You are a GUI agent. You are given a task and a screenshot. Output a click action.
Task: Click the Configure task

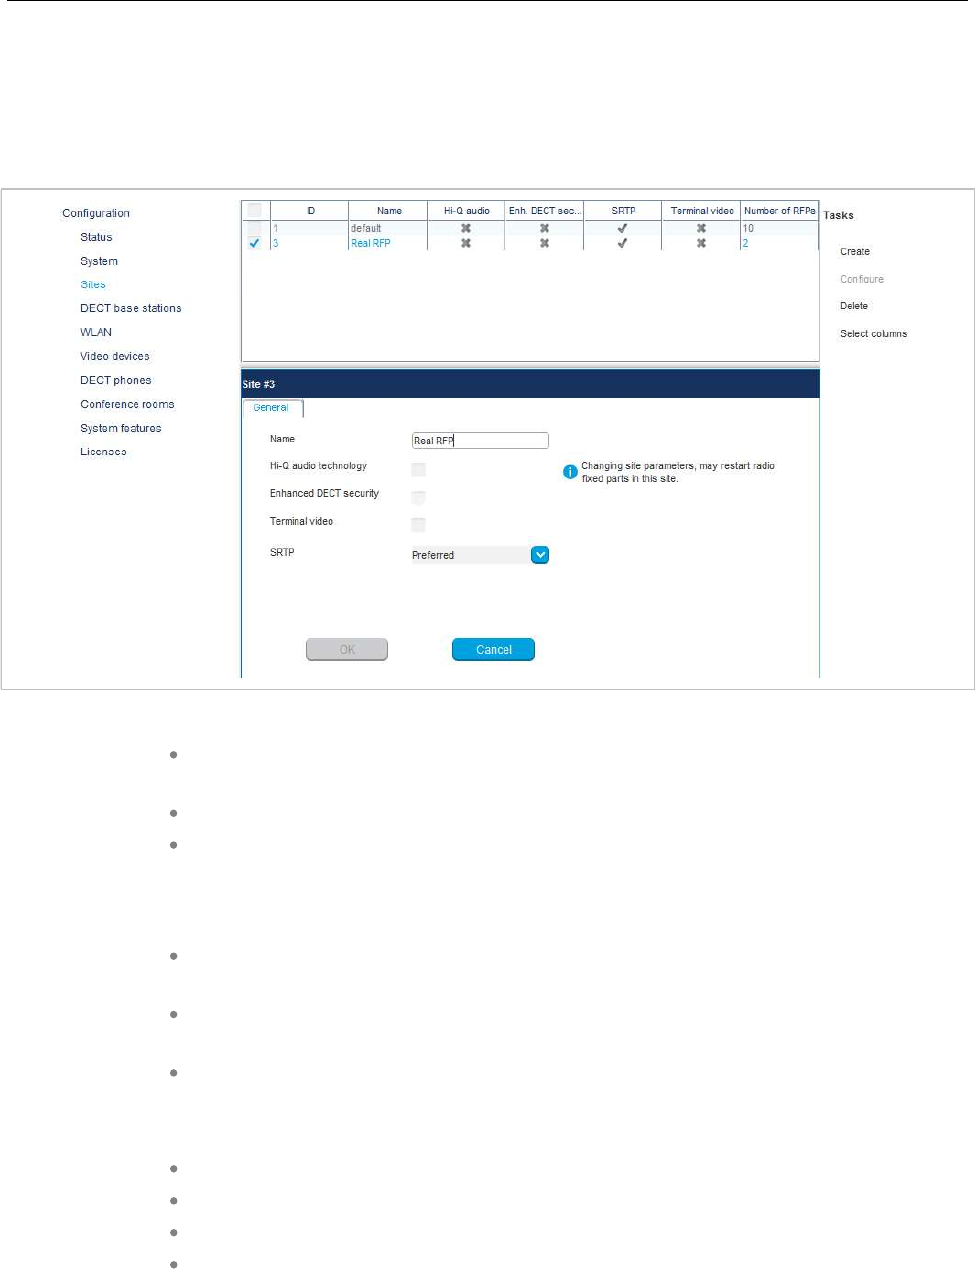(x=862, y=279)
